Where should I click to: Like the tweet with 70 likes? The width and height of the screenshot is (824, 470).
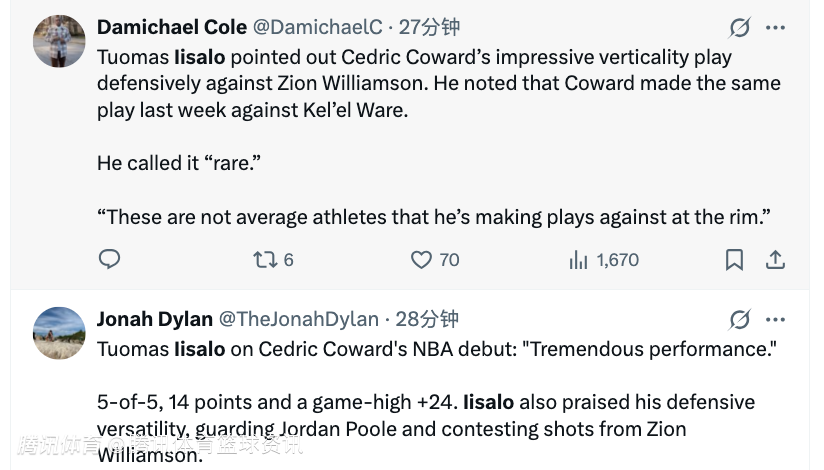(x=422, y=260)
